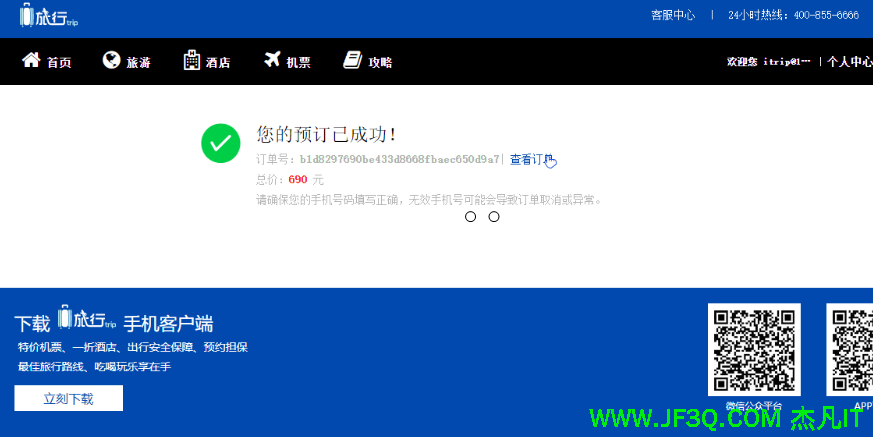This screenshot has height=437, width=873.
Task: Select the second circle indicator
Action: click(x=494, y=217)
